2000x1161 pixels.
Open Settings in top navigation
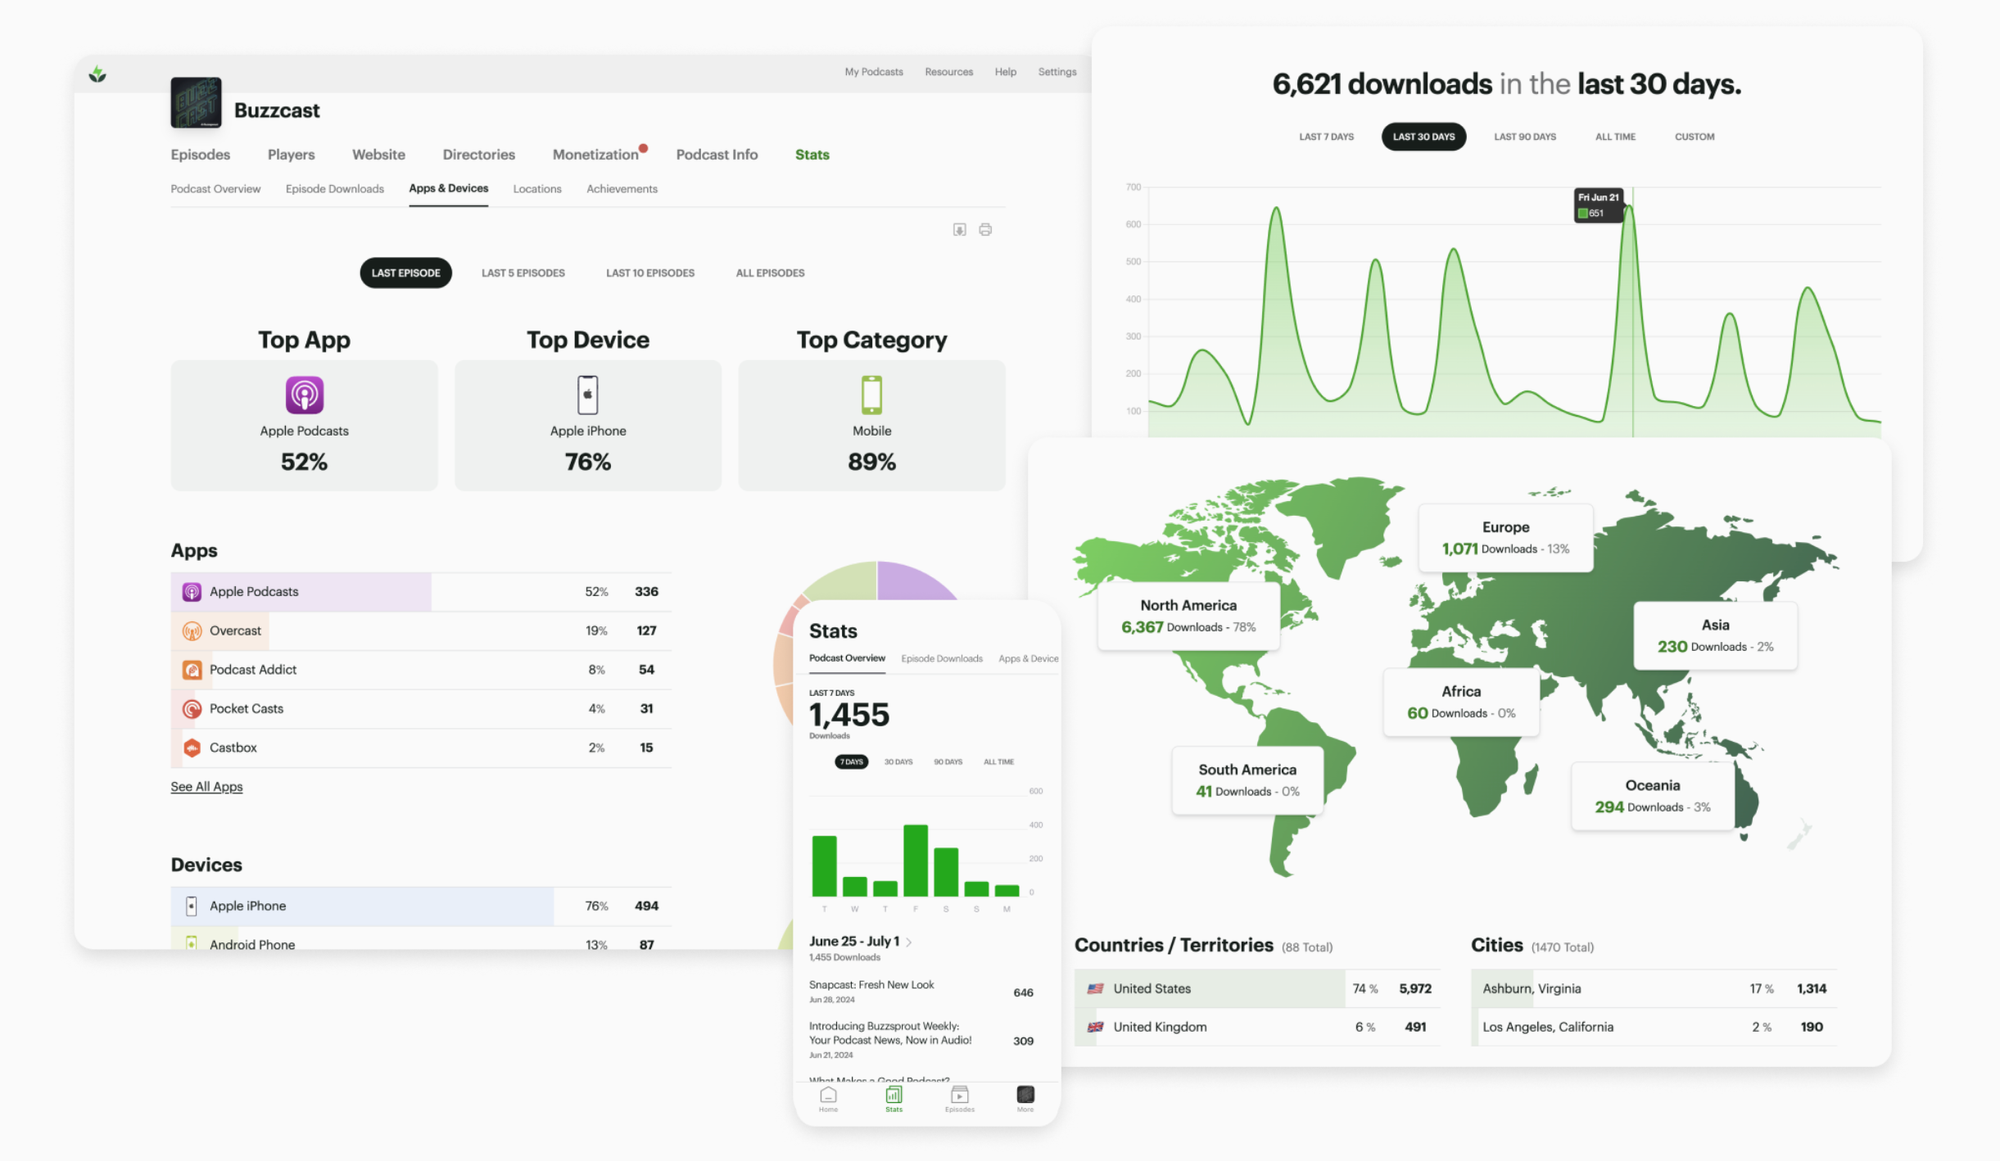click(1057, 72)
